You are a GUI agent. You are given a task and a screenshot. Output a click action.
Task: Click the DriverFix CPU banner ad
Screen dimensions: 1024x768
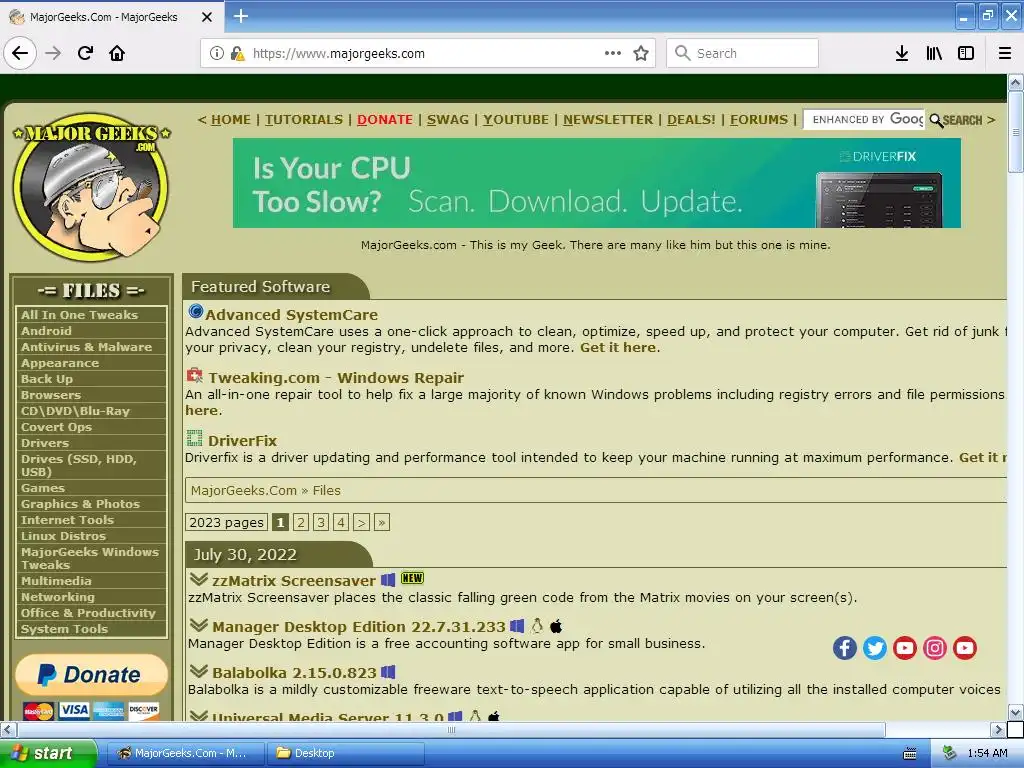[x=596, y=183]
